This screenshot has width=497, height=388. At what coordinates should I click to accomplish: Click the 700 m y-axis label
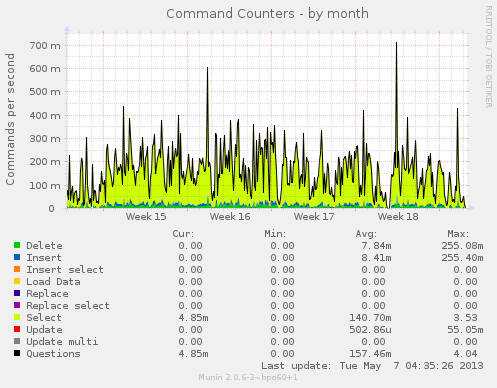click(x=45, y=46)
